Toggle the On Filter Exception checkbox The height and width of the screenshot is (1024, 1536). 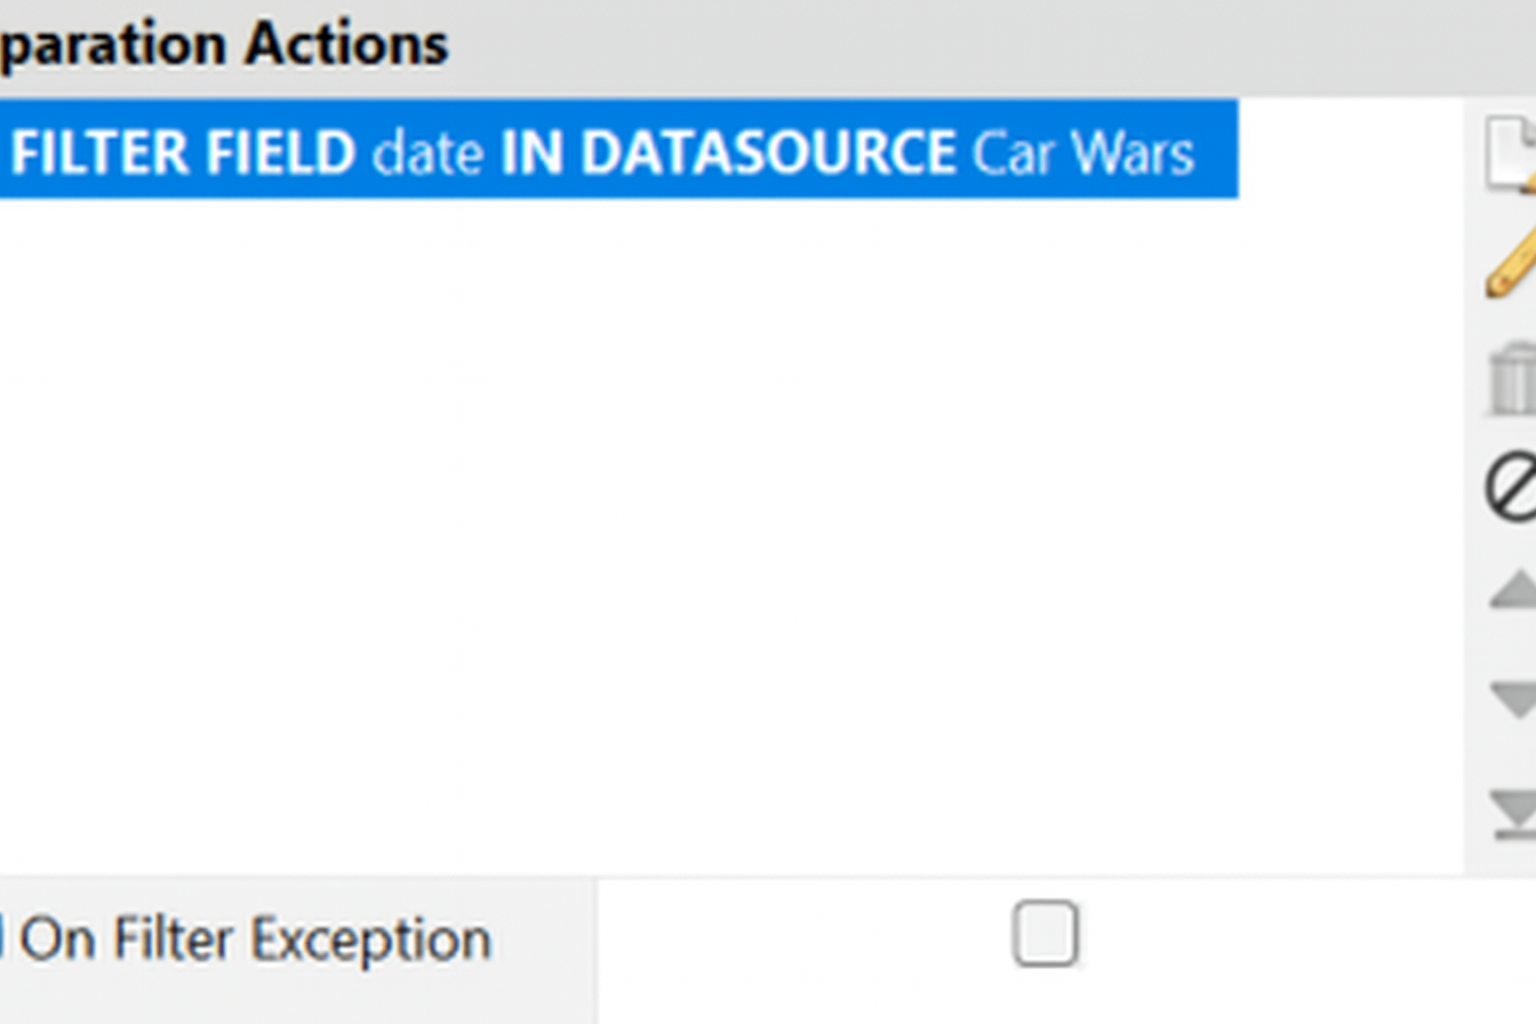[1045, 934]
